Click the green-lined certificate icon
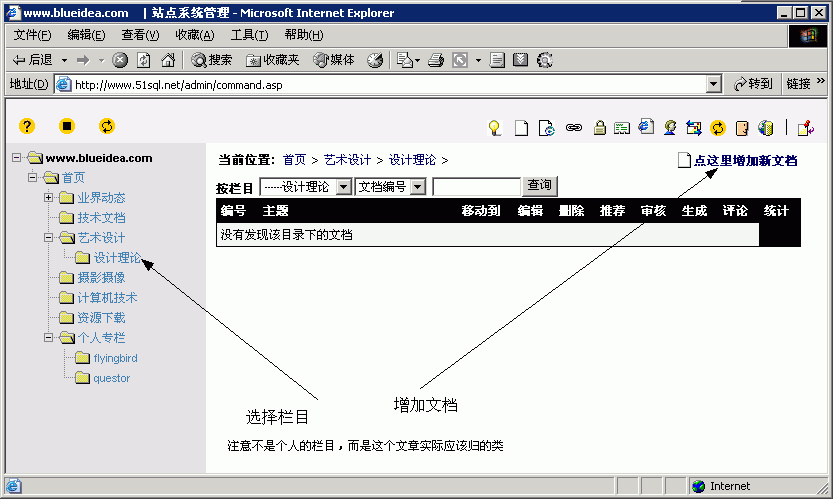 (622, 128)
